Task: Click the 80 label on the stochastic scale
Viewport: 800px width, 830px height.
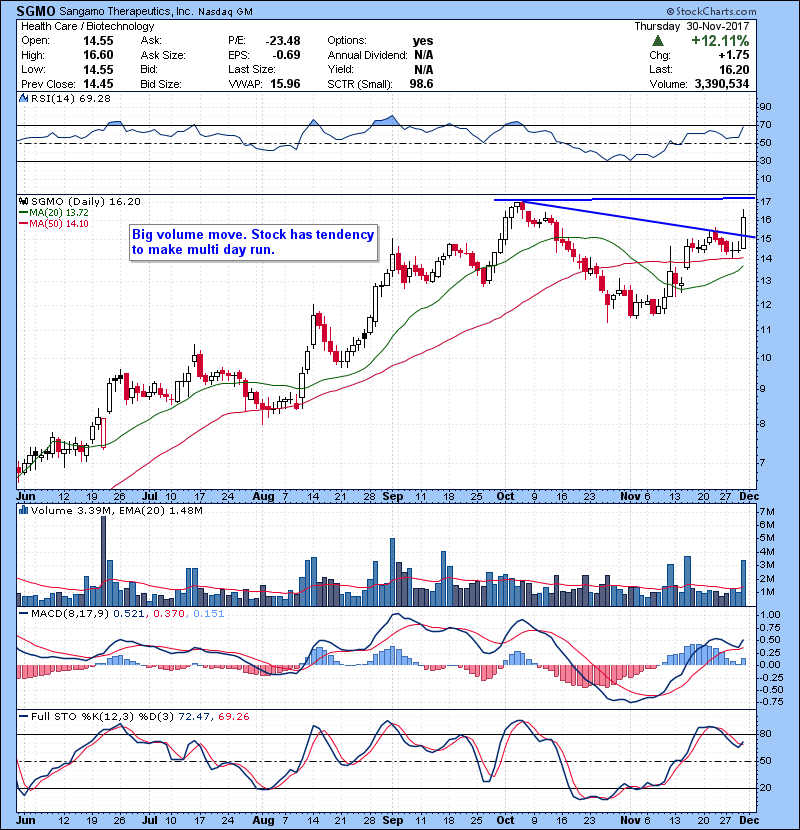Action: (x=766, y=734)
